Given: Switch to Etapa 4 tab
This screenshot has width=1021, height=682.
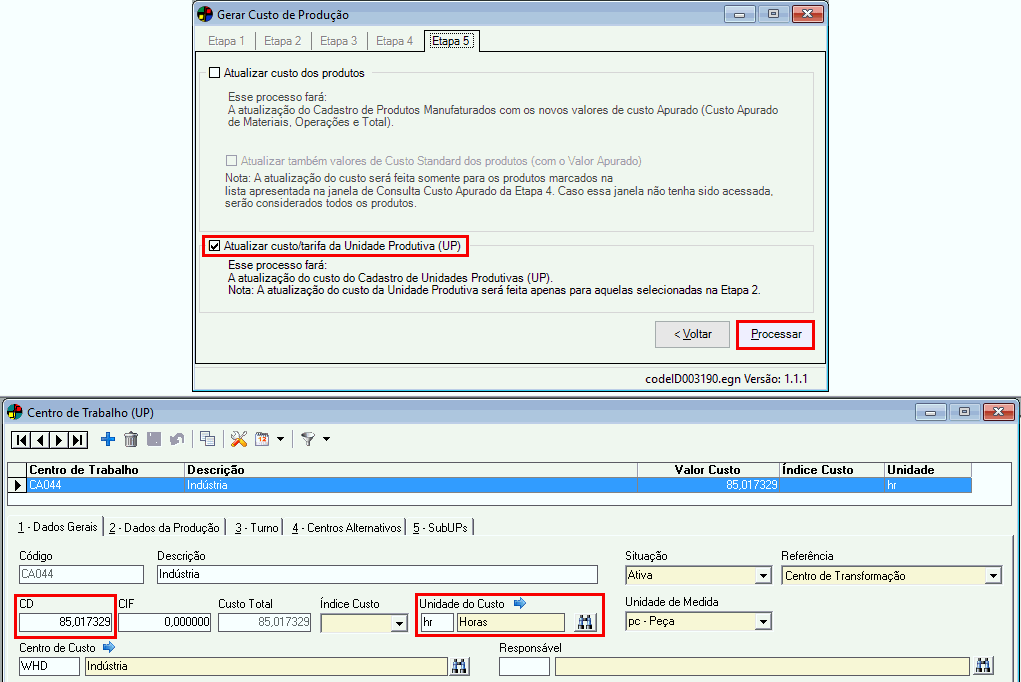Looking at the screenshot, I should [x=394, y=41].
